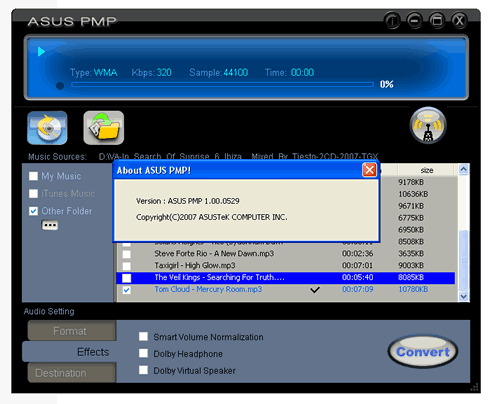
Task: Click the window resize grip corner
Action: [474, 387]
